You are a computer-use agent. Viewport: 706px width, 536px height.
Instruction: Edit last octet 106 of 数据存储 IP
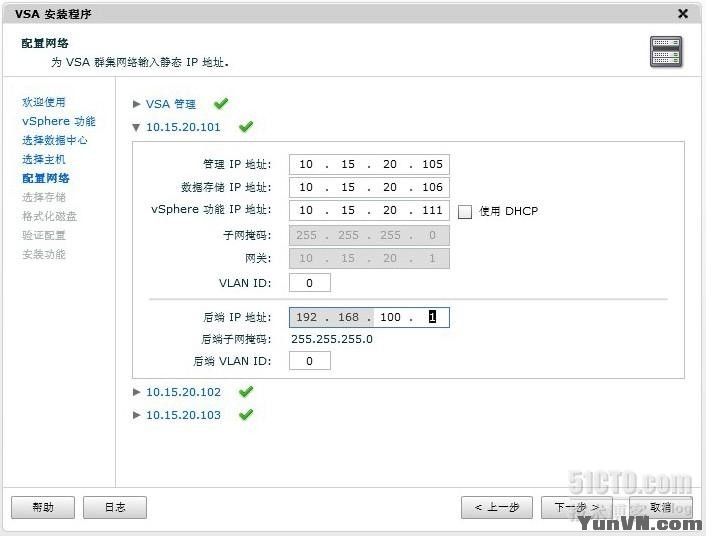click(432, 187)
